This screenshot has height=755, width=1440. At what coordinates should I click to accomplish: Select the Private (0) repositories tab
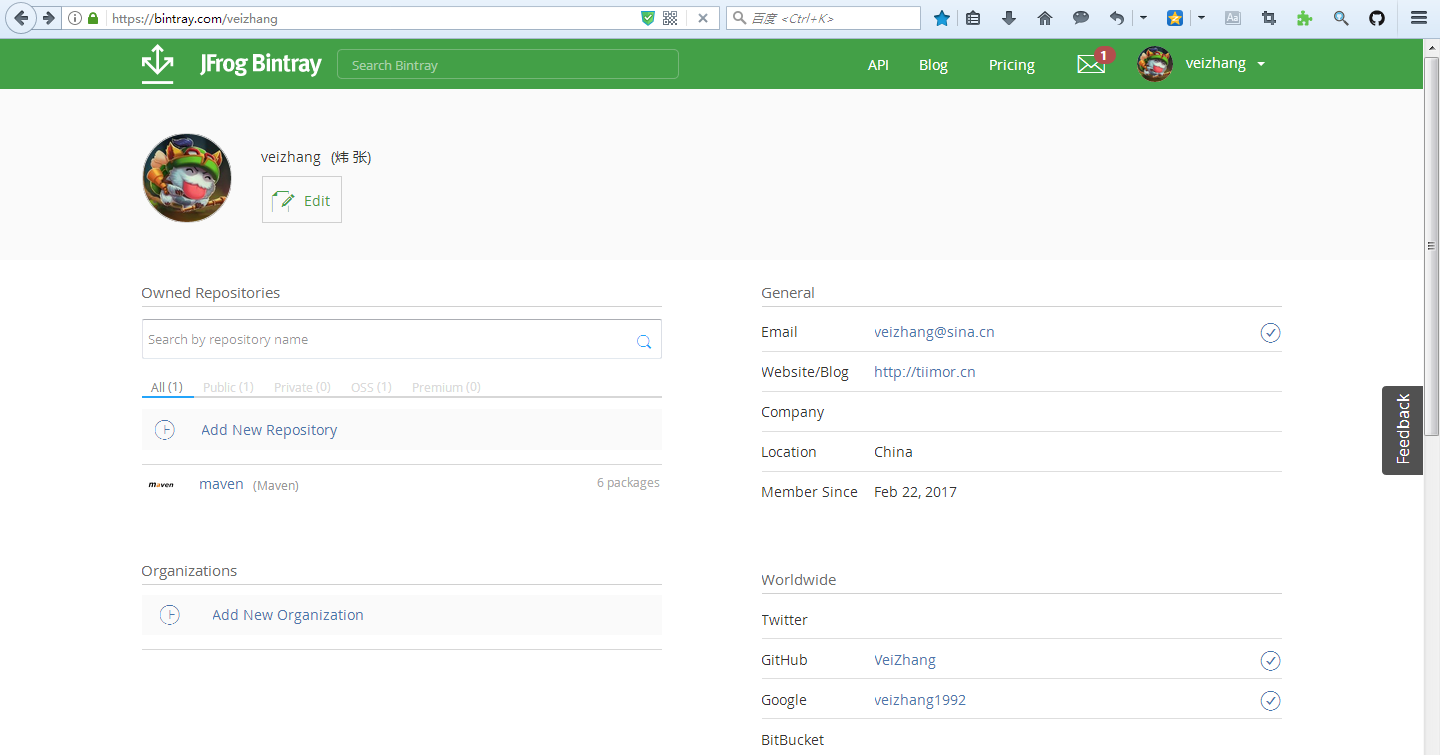tap(302, 387)
